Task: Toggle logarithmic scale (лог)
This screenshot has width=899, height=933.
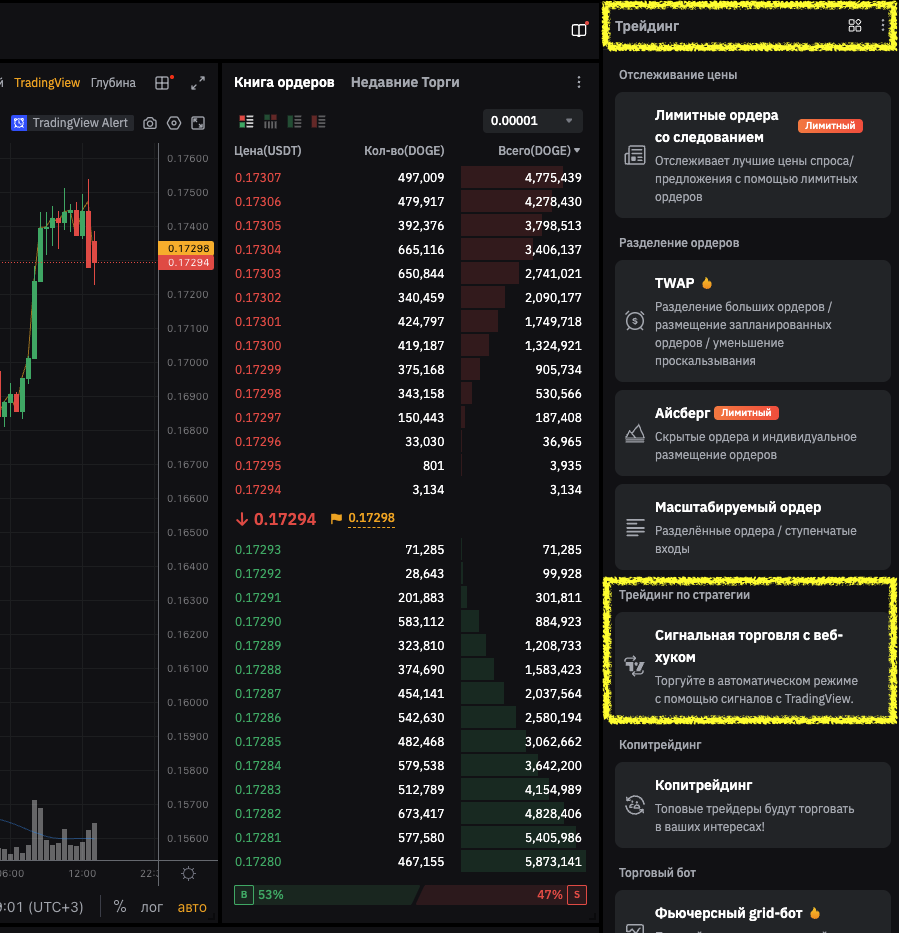Action: pyautogui.click(x=151, y=907)
